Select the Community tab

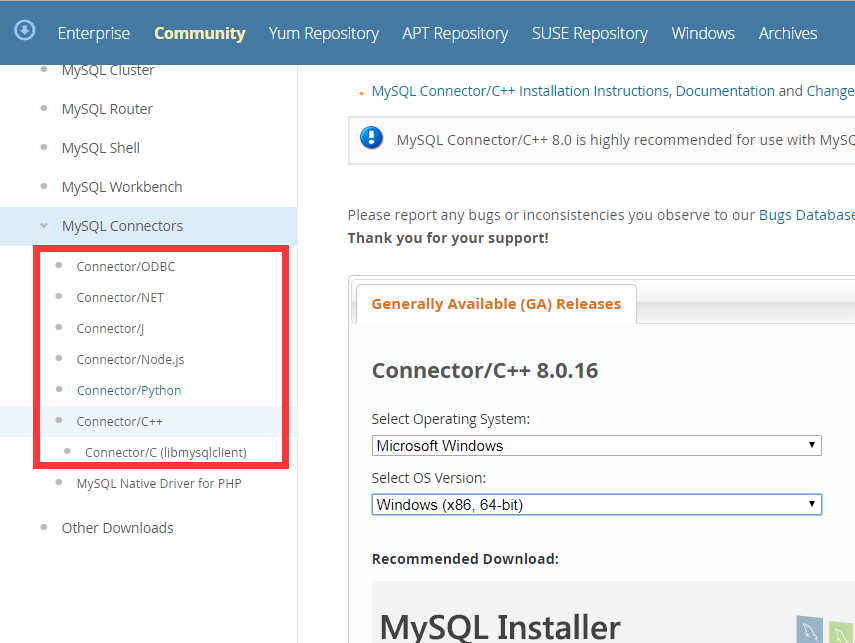pos(200,33)
